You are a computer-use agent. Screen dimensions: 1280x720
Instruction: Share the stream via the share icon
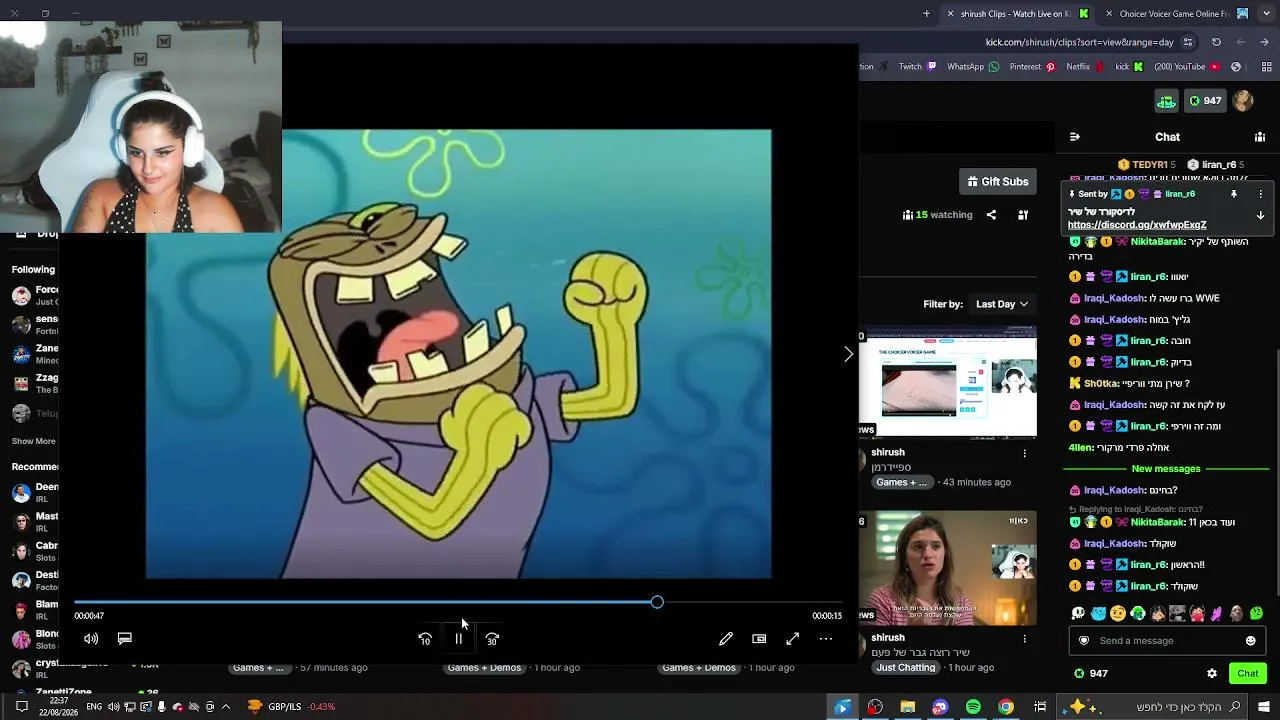click(991, 215)
